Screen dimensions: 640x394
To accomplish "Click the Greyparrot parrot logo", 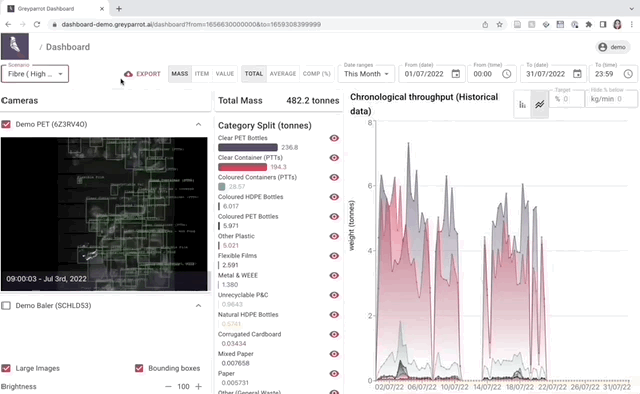I will coord(15,46).
